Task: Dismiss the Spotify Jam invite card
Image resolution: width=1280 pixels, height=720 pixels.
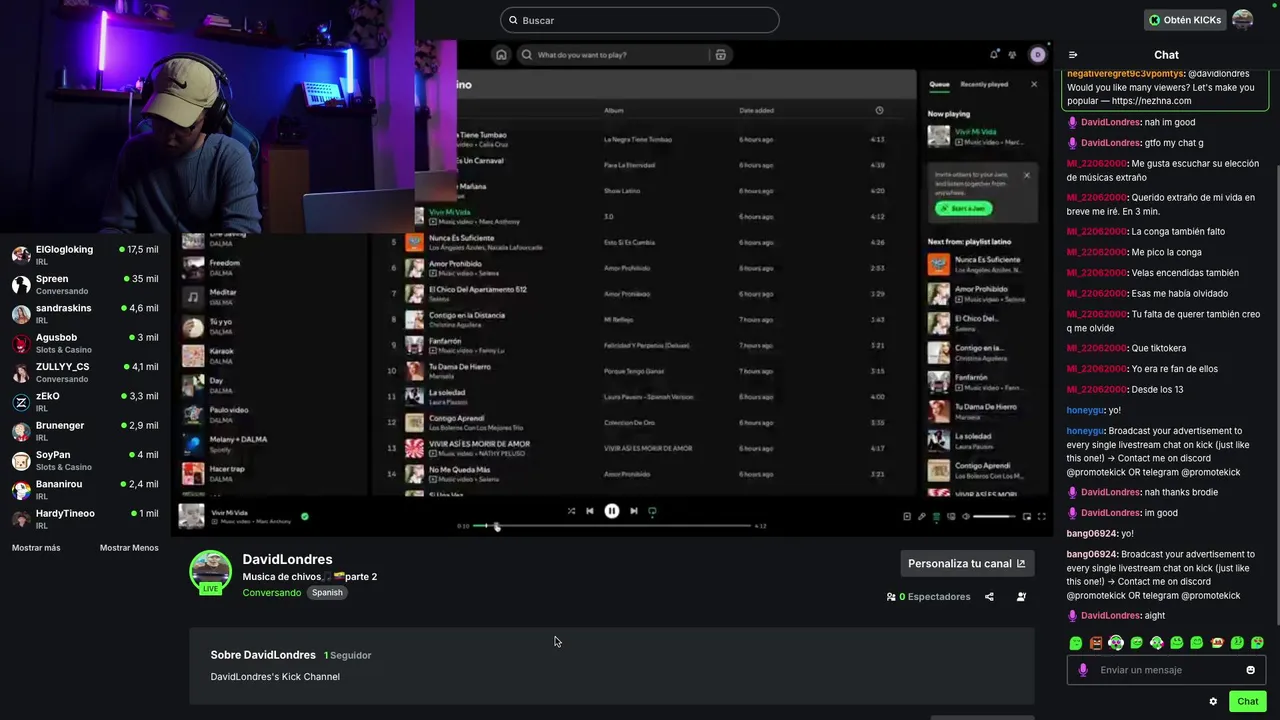Action: (x=1026, y=175)
